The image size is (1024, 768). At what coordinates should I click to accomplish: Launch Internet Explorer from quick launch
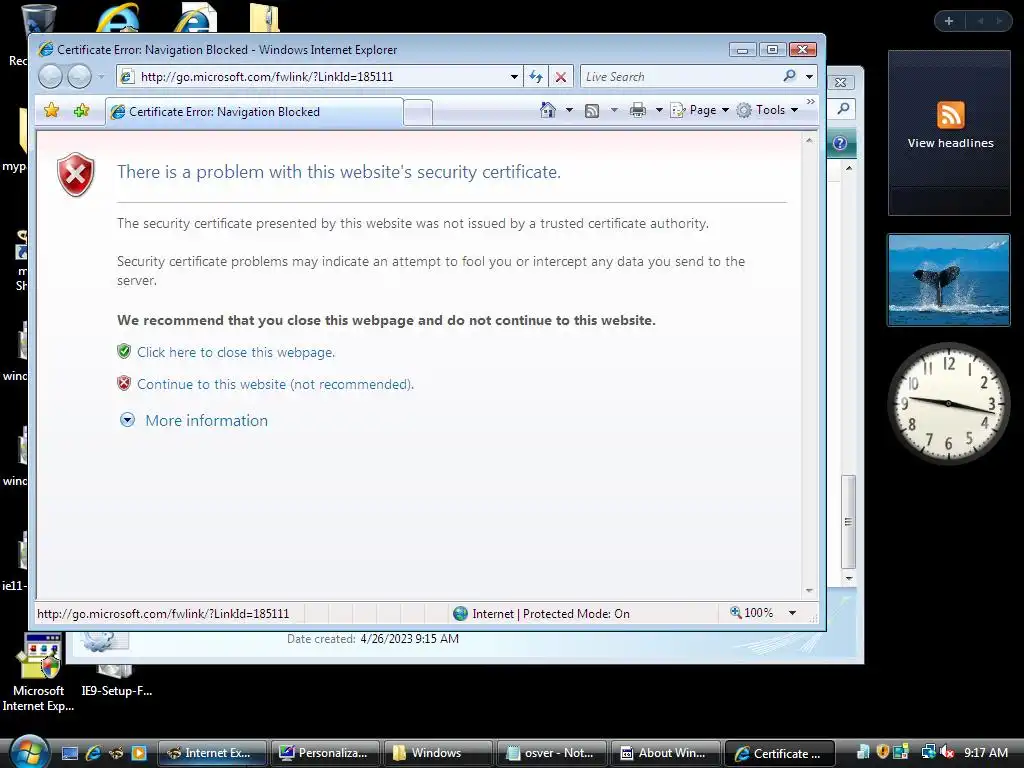(x=93, y=753)
